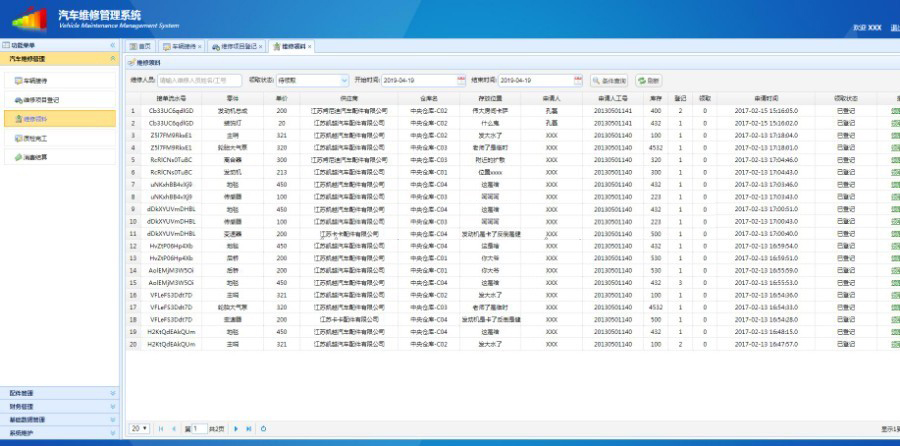Select 质检完工 in the sidebar

pos(36,138)
